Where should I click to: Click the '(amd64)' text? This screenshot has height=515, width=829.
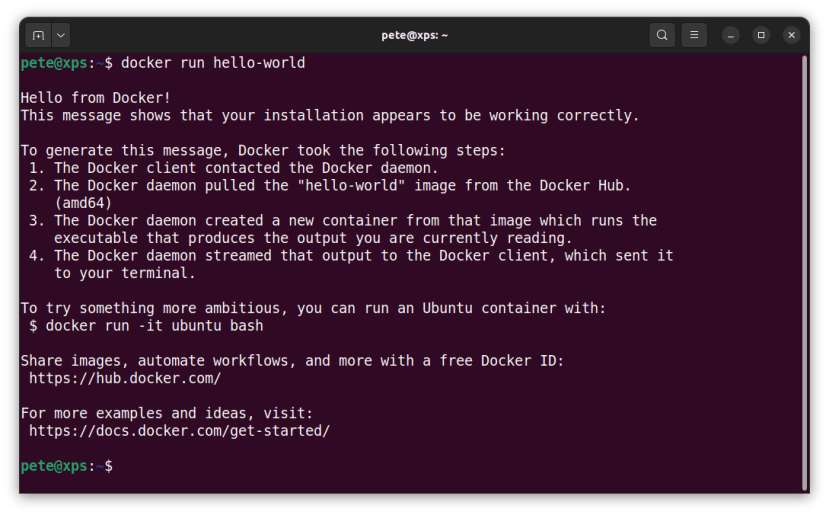click(x=83, y=203)
